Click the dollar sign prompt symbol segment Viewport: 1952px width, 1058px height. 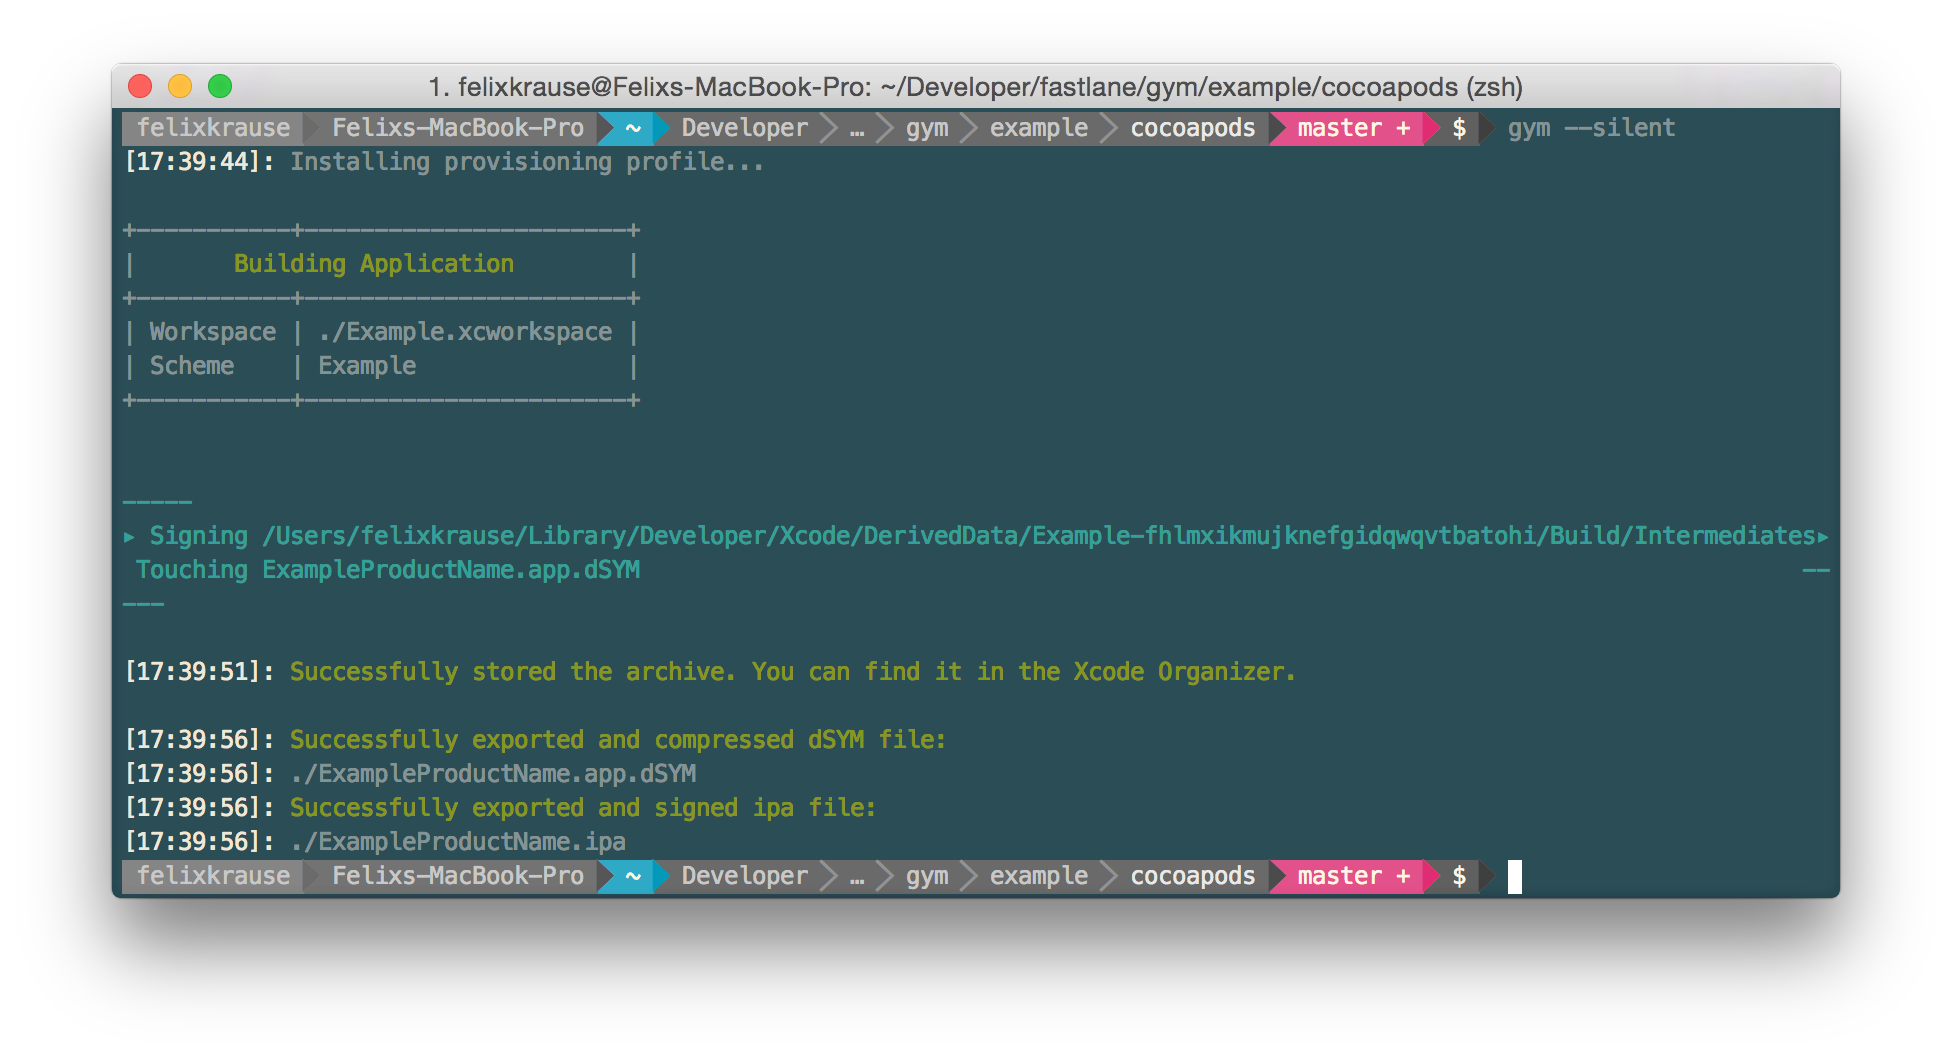point(1460,128)
